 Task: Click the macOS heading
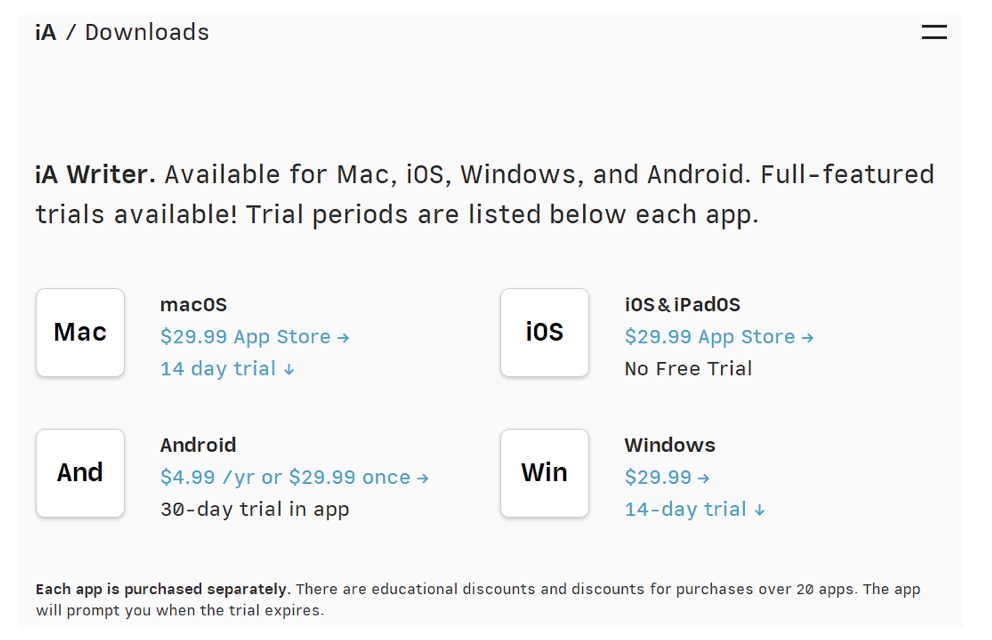click(x=193, y=305)
